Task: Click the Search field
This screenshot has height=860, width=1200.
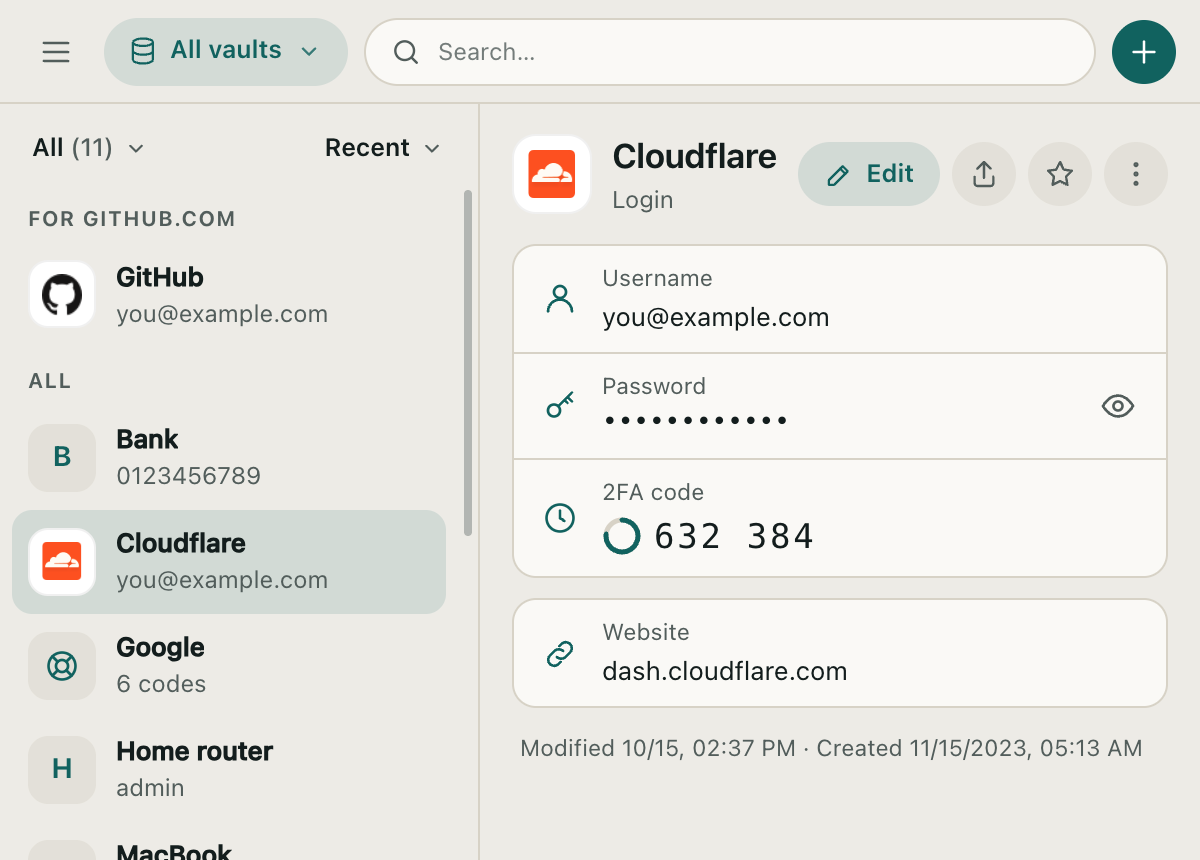Action: coord(730,52)
